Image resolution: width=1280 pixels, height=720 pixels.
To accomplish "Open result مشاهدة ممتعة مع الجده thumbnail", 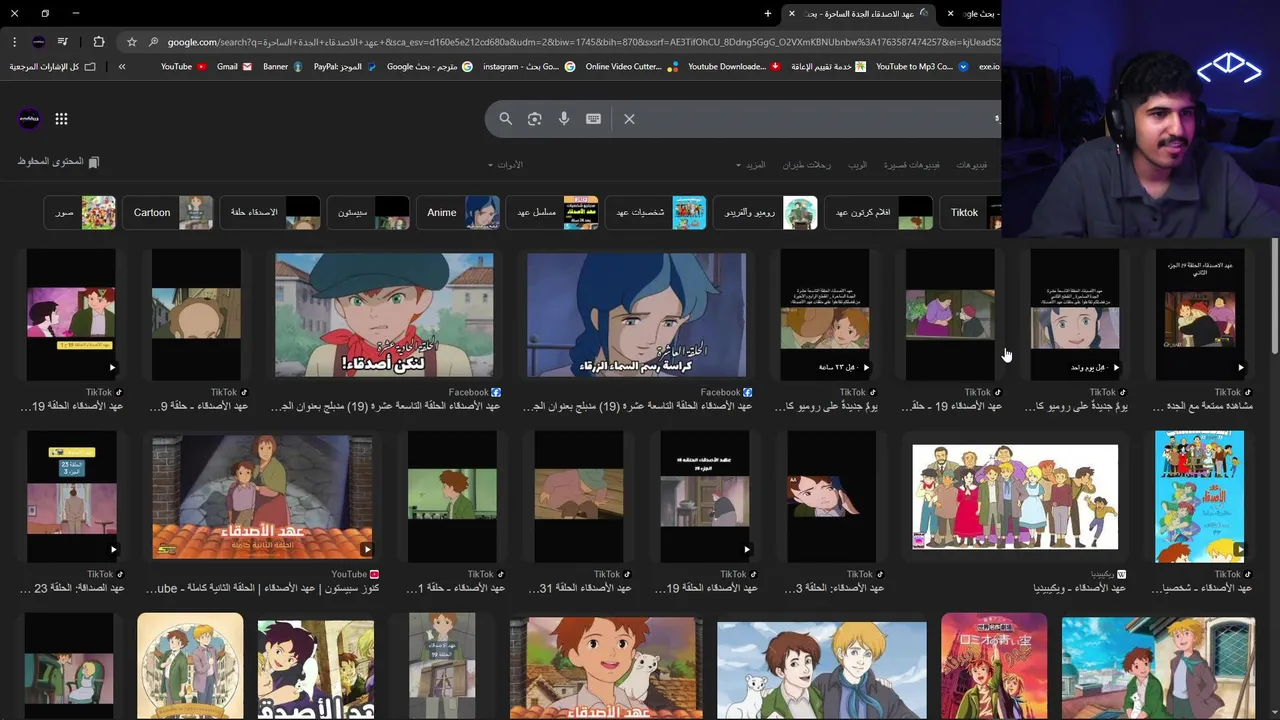I will [1200, 315].
